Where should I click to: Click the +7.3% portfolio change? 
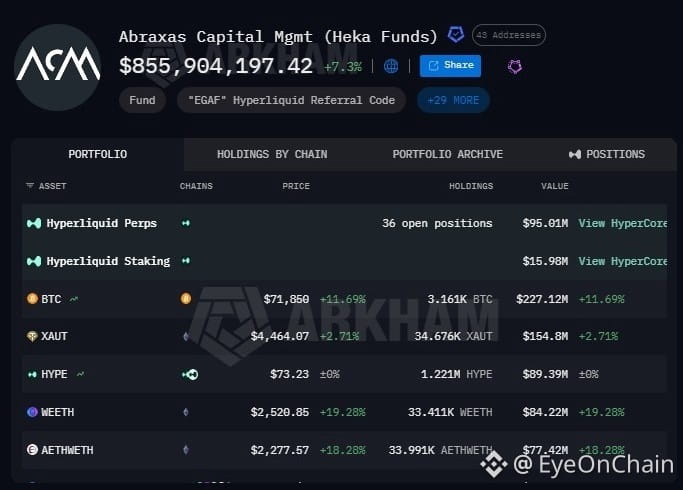click(x=343, y=67)
